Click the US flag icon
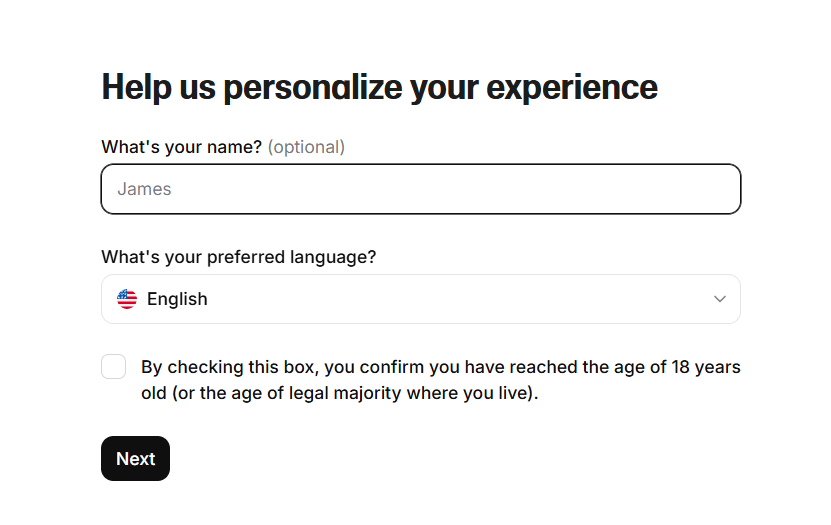This screenshot has height=525, width=831. [127, 299]
